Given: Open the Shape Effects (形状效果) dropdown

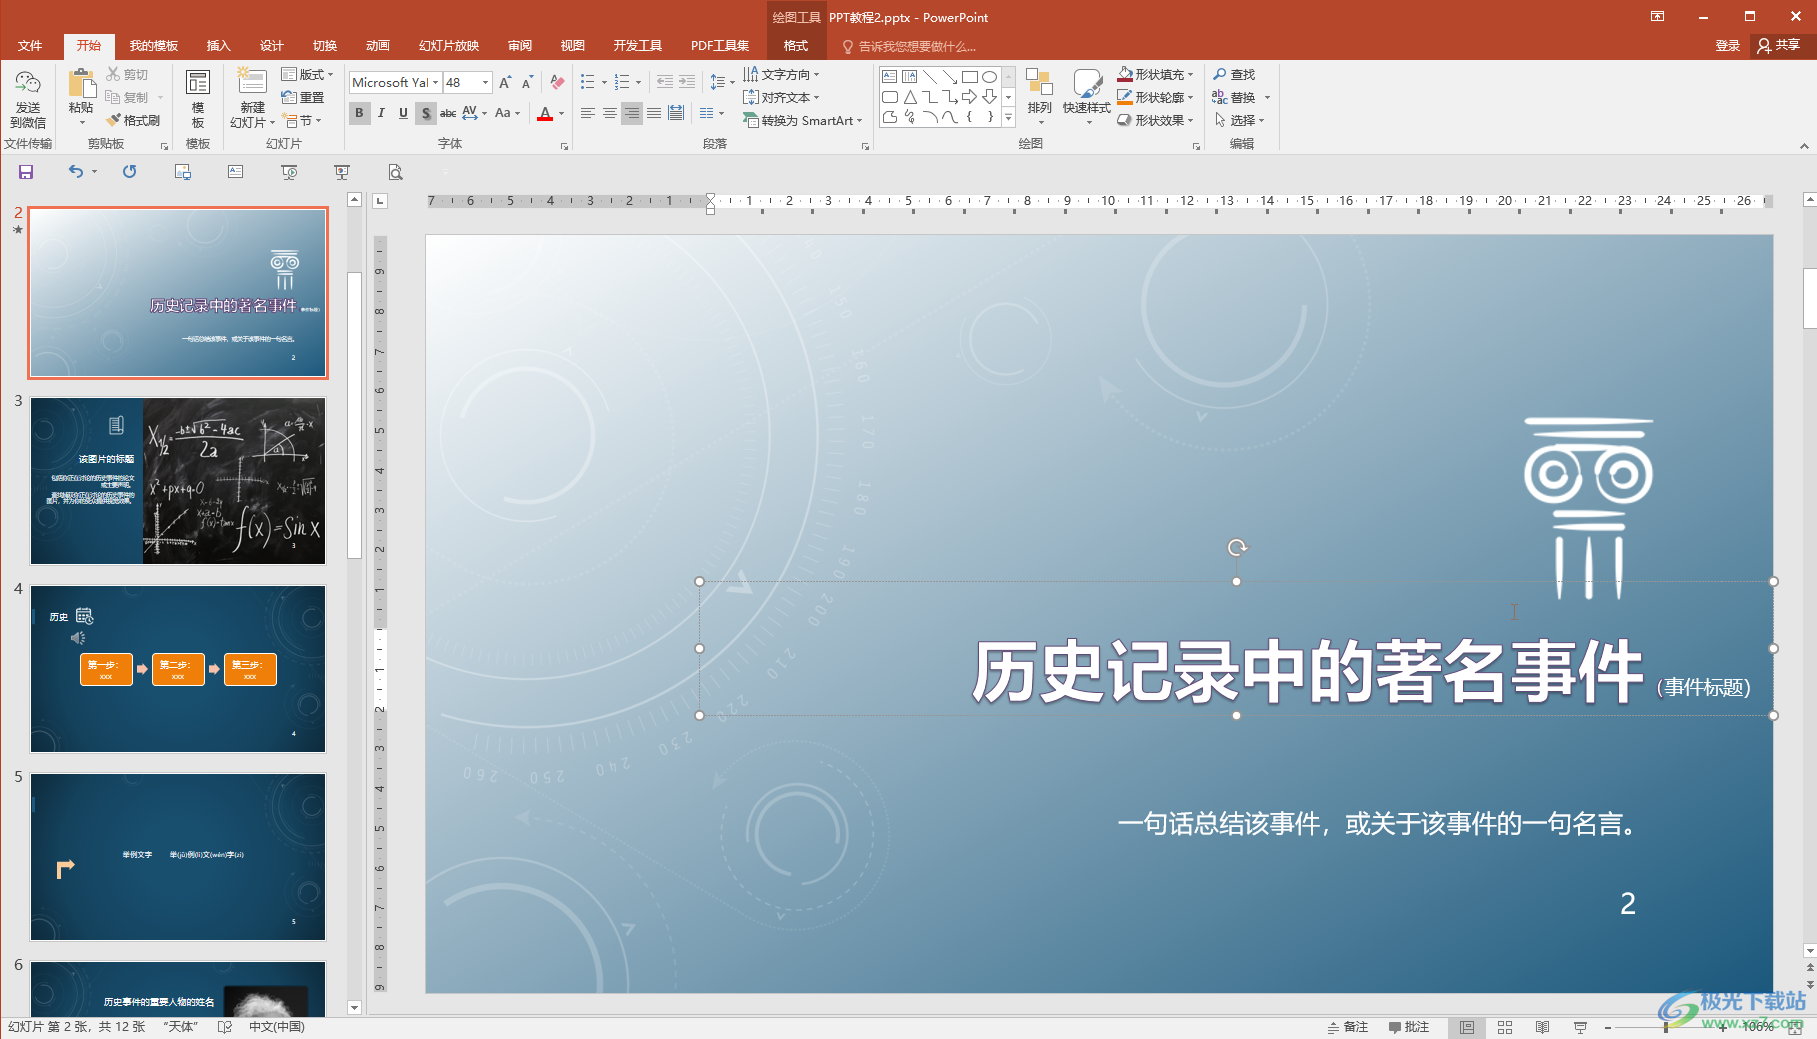Looking at the screenshot, I should [x=1155, y=120].
